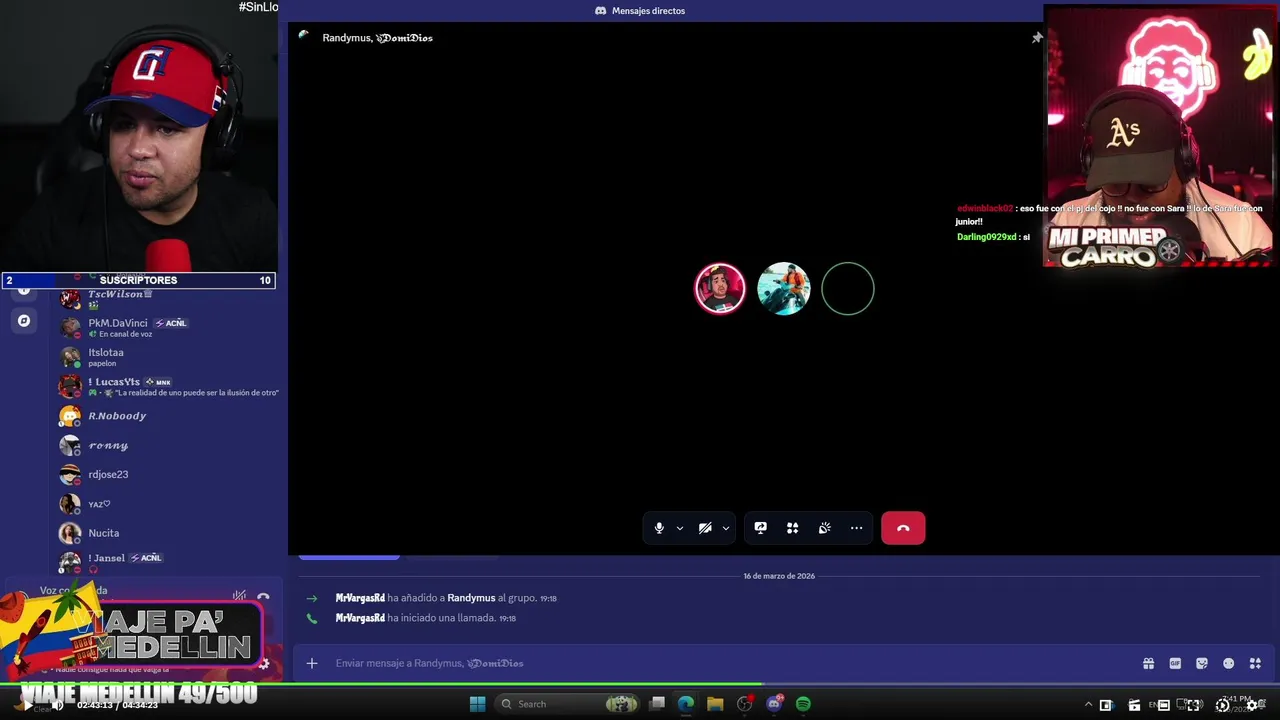Screen dimensions: 1280x720
Task: Open the GIF picker
Action: pos(1175,663)
